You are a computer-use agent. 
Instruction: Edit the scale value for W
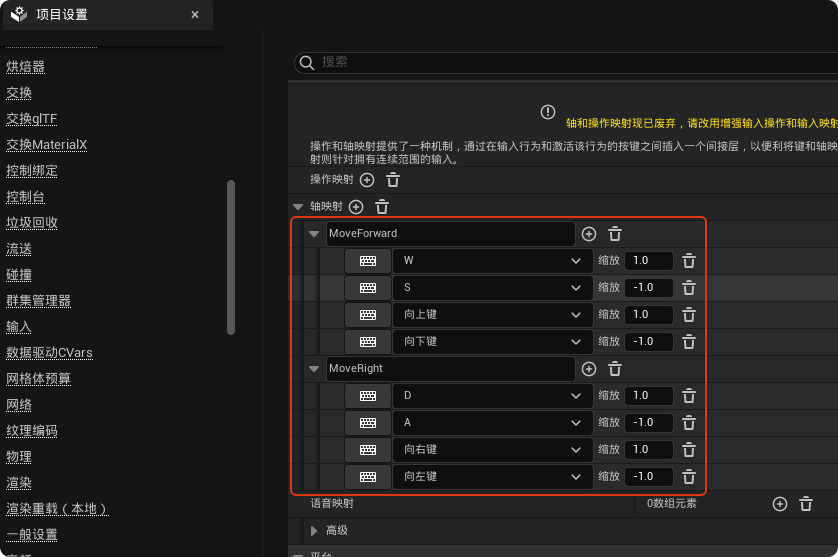[649, 261]
